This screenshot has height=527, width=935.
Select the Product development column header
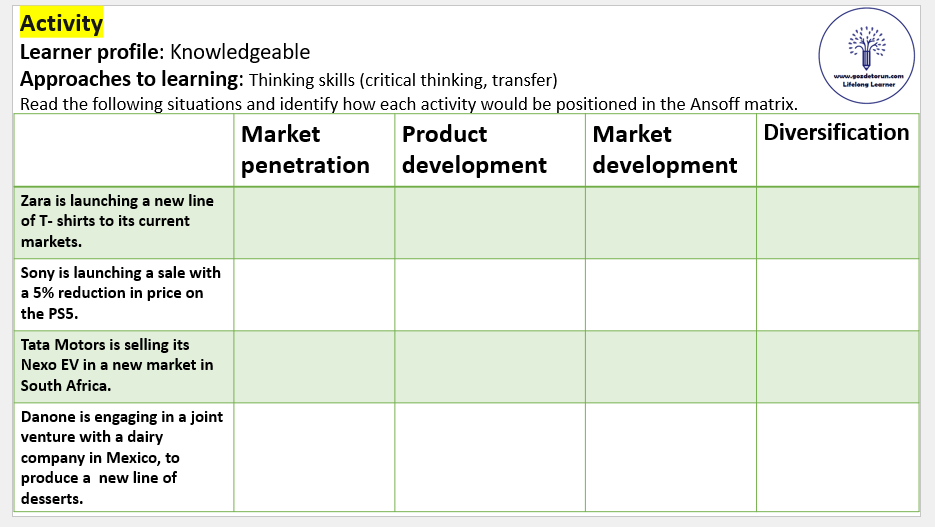pyautogui.click(x=474, y=150)
